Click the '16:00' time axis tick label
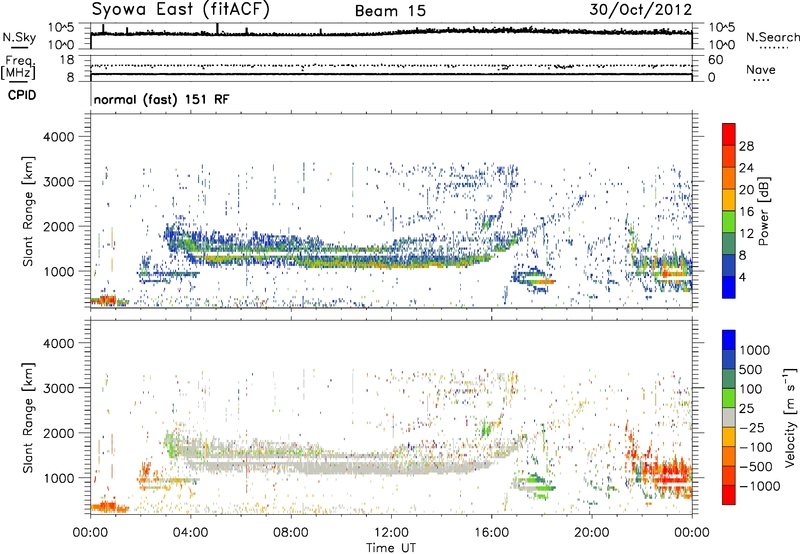Screen dimensions: 800x554 point(491,533)
